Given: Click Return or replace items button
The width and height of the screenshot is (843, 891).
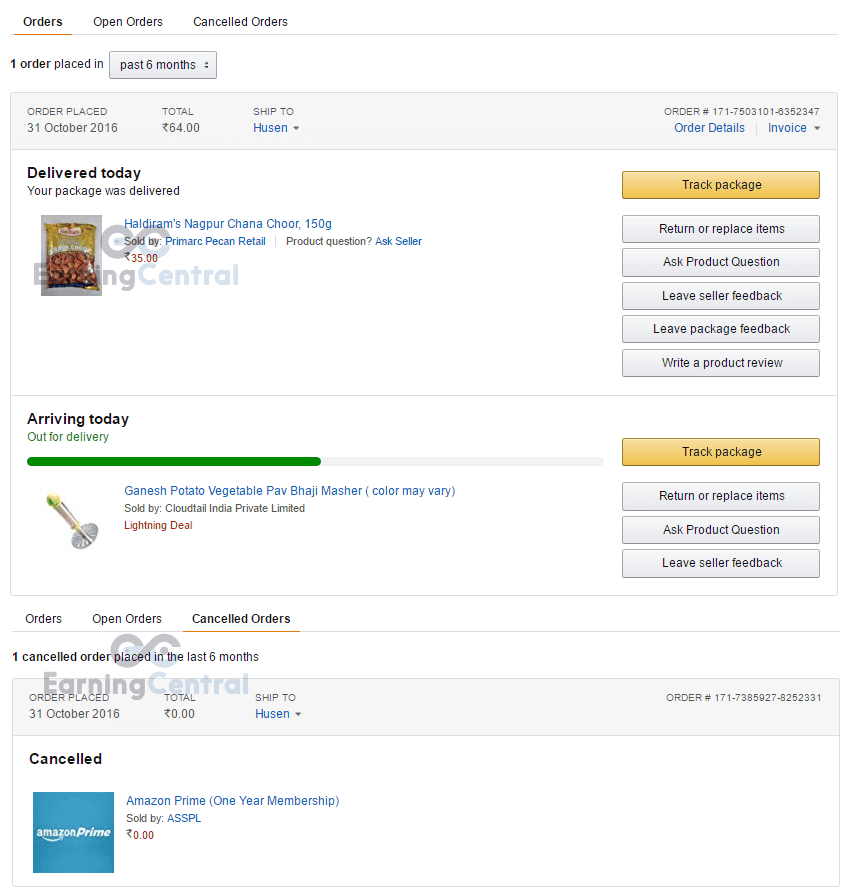Looking at the screenshot, I should (720, 229).
